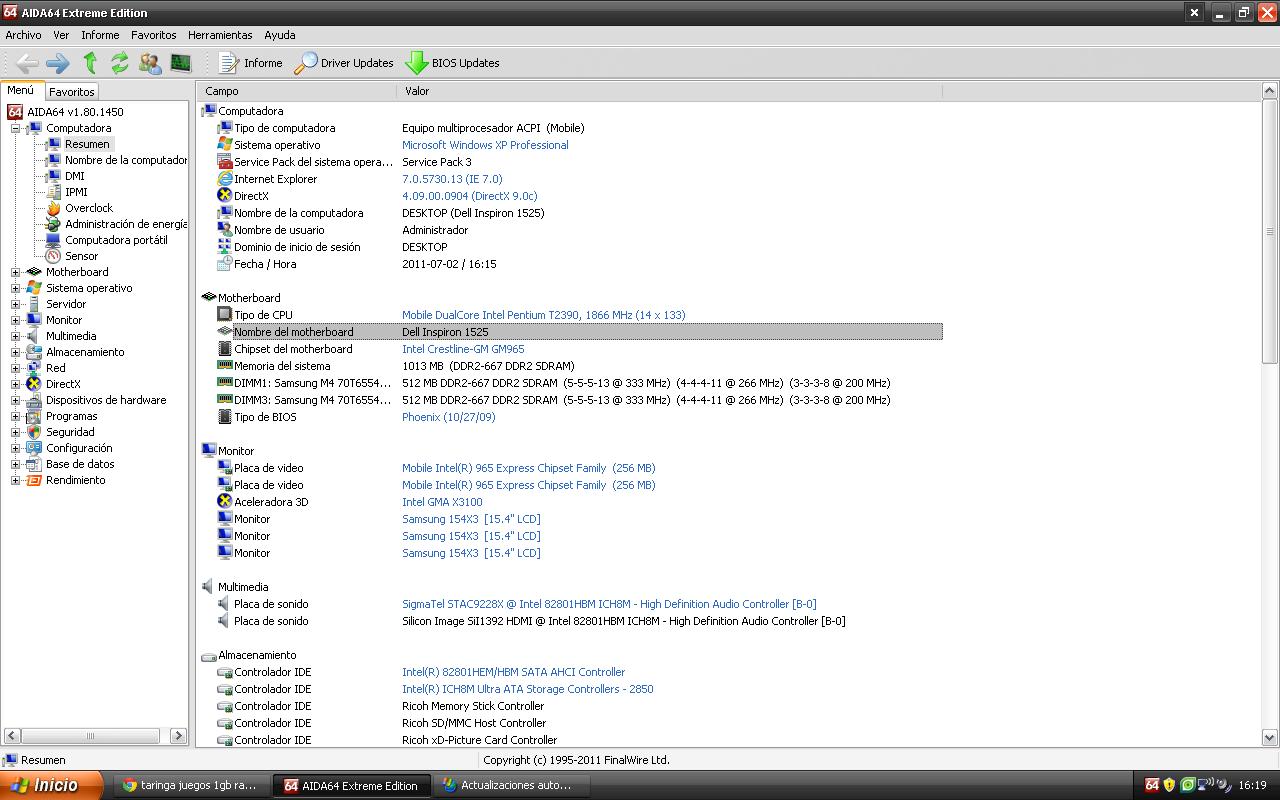1280x800 pixels.
Task: Open the Informe report button
Action: tap(251, 63)
